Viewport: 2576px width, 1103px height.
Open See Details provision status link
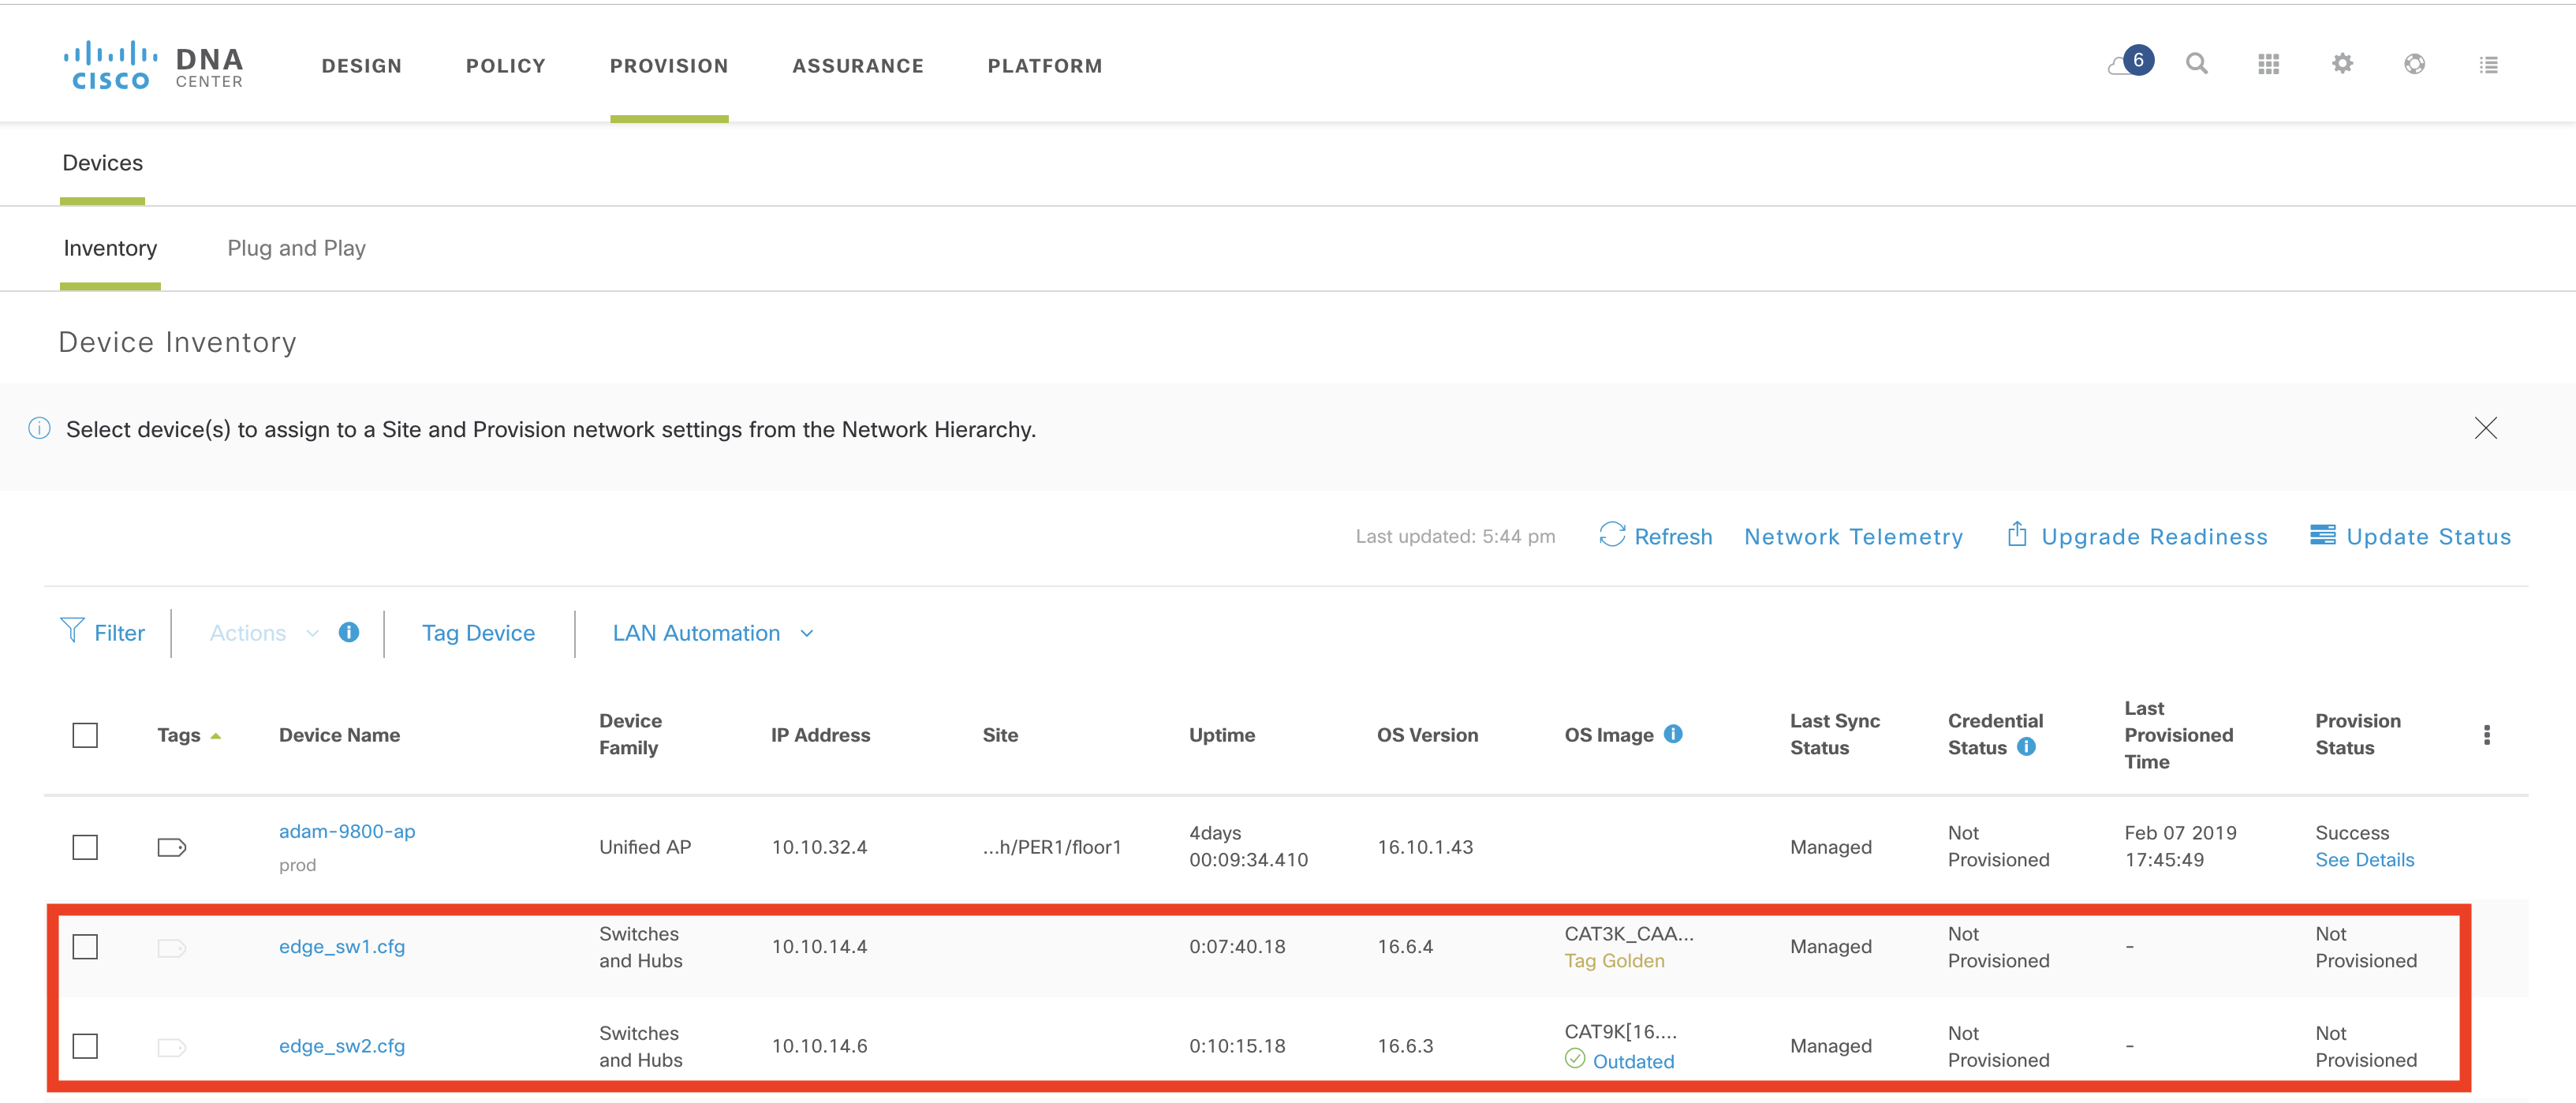point(2363,860)
